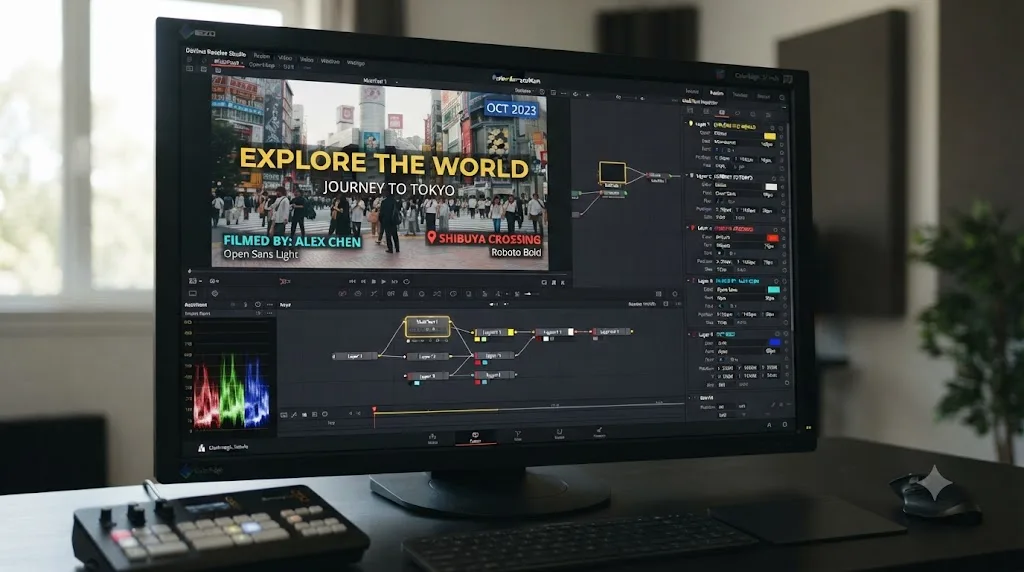The width and height of the screenshot is (1024, 572).
Task: Click the home icon at bottom-left status bar
Action: [x=201, y=447]
